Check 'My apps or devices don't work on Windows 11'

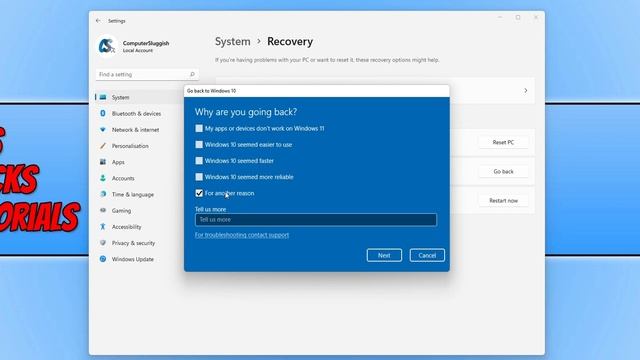[199, 128]
